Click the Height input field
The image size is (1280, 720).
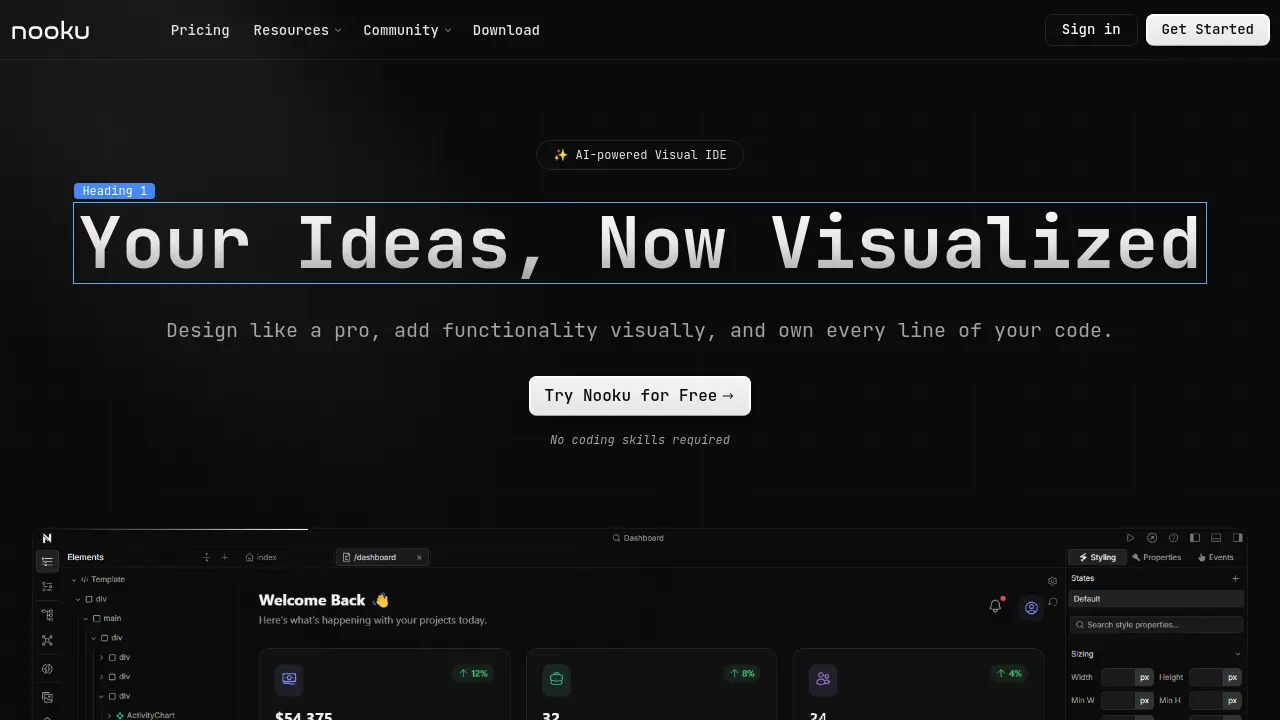point(1206,677)
